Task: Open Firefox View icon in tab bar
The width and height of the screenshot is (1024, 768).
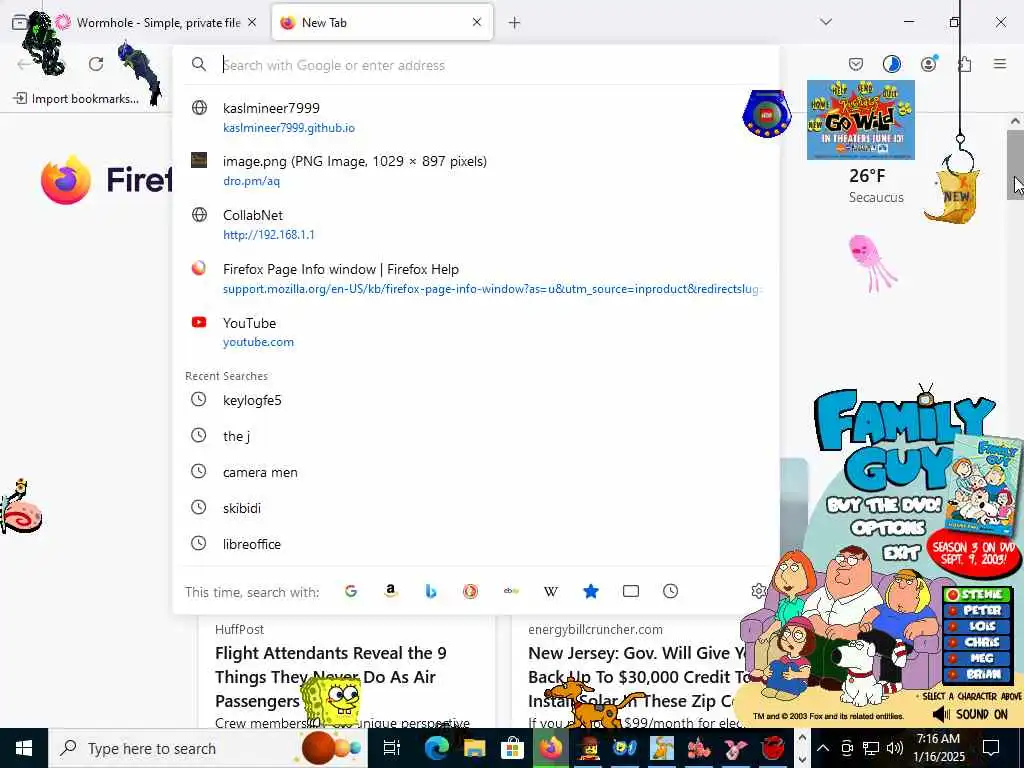Action: 20,22
